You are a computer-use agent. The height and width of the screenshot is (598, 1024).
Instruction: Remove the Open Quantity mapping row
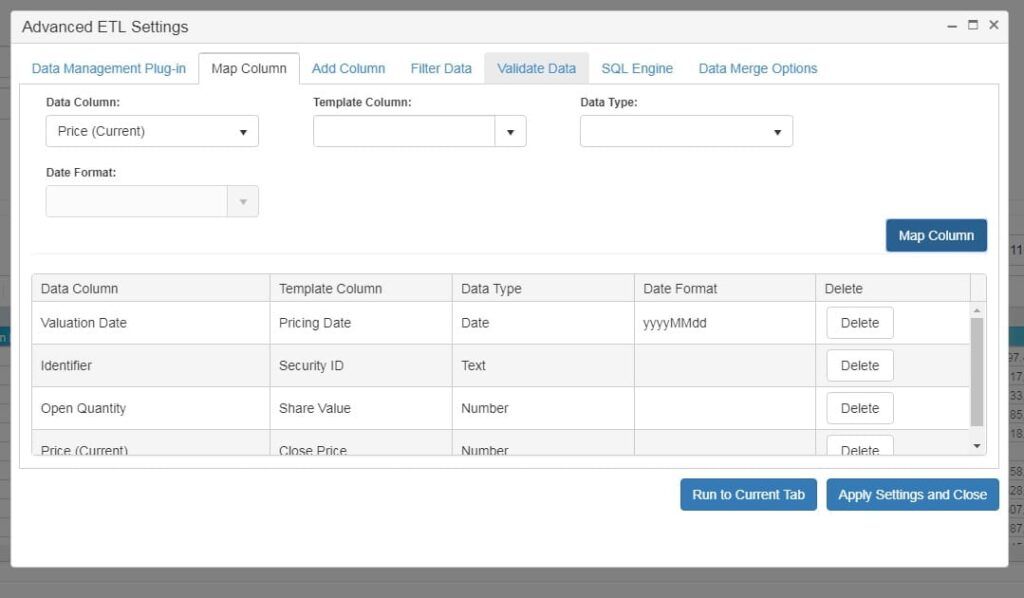click(x=859, y=408)
